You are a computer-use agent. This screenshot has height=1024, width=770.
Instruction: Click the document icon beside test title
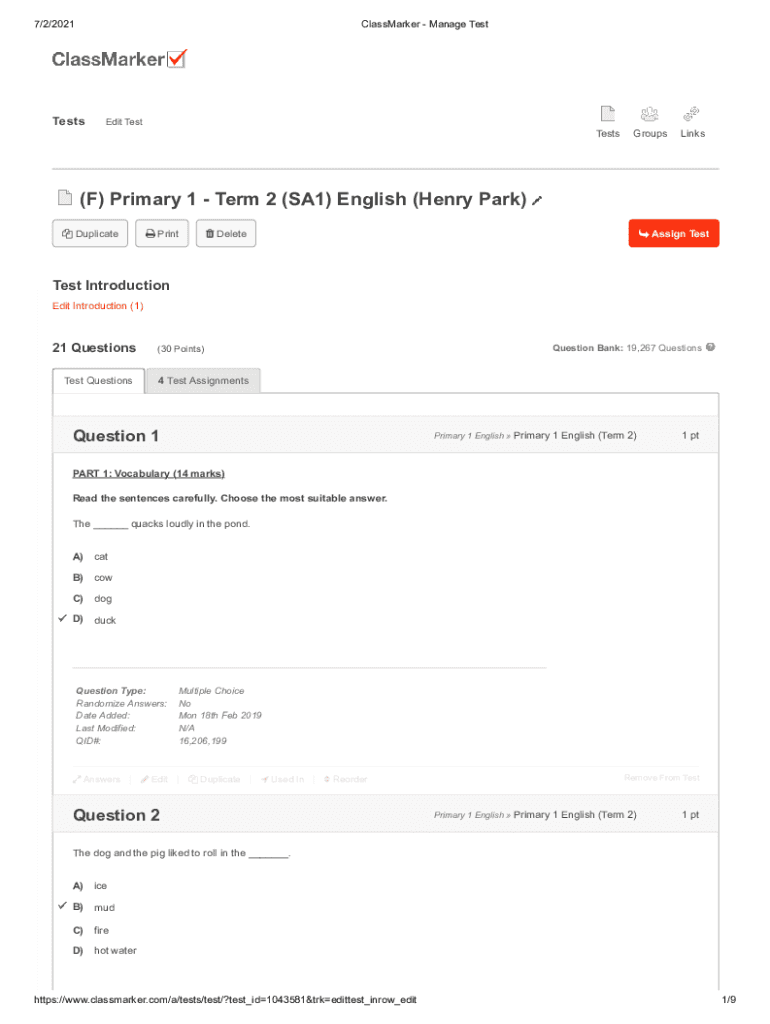63,199
